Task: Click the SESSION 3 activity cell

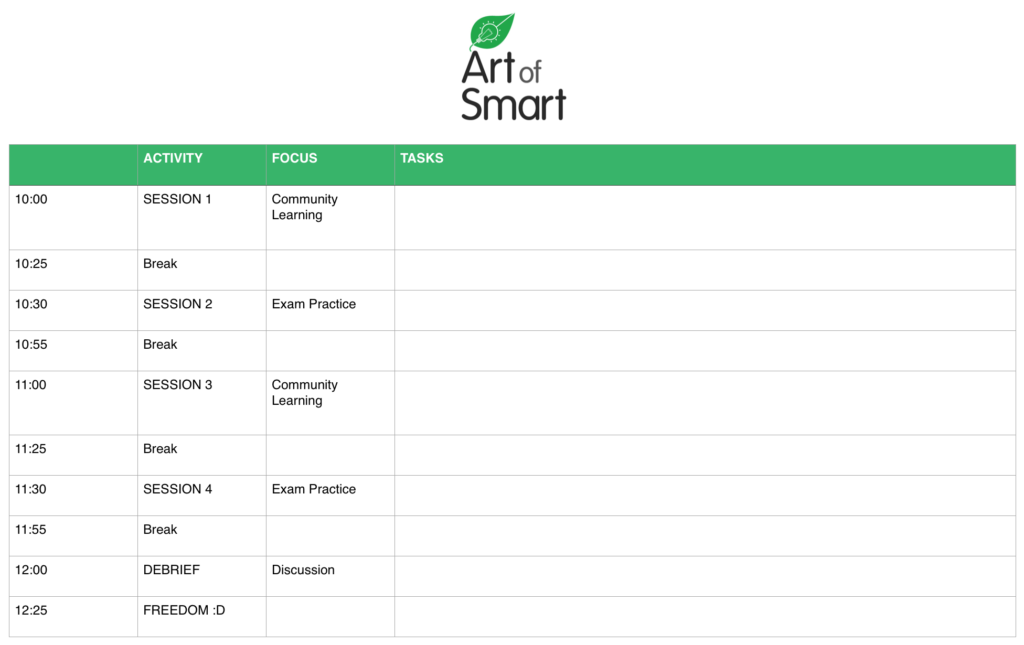Action: 178,385
